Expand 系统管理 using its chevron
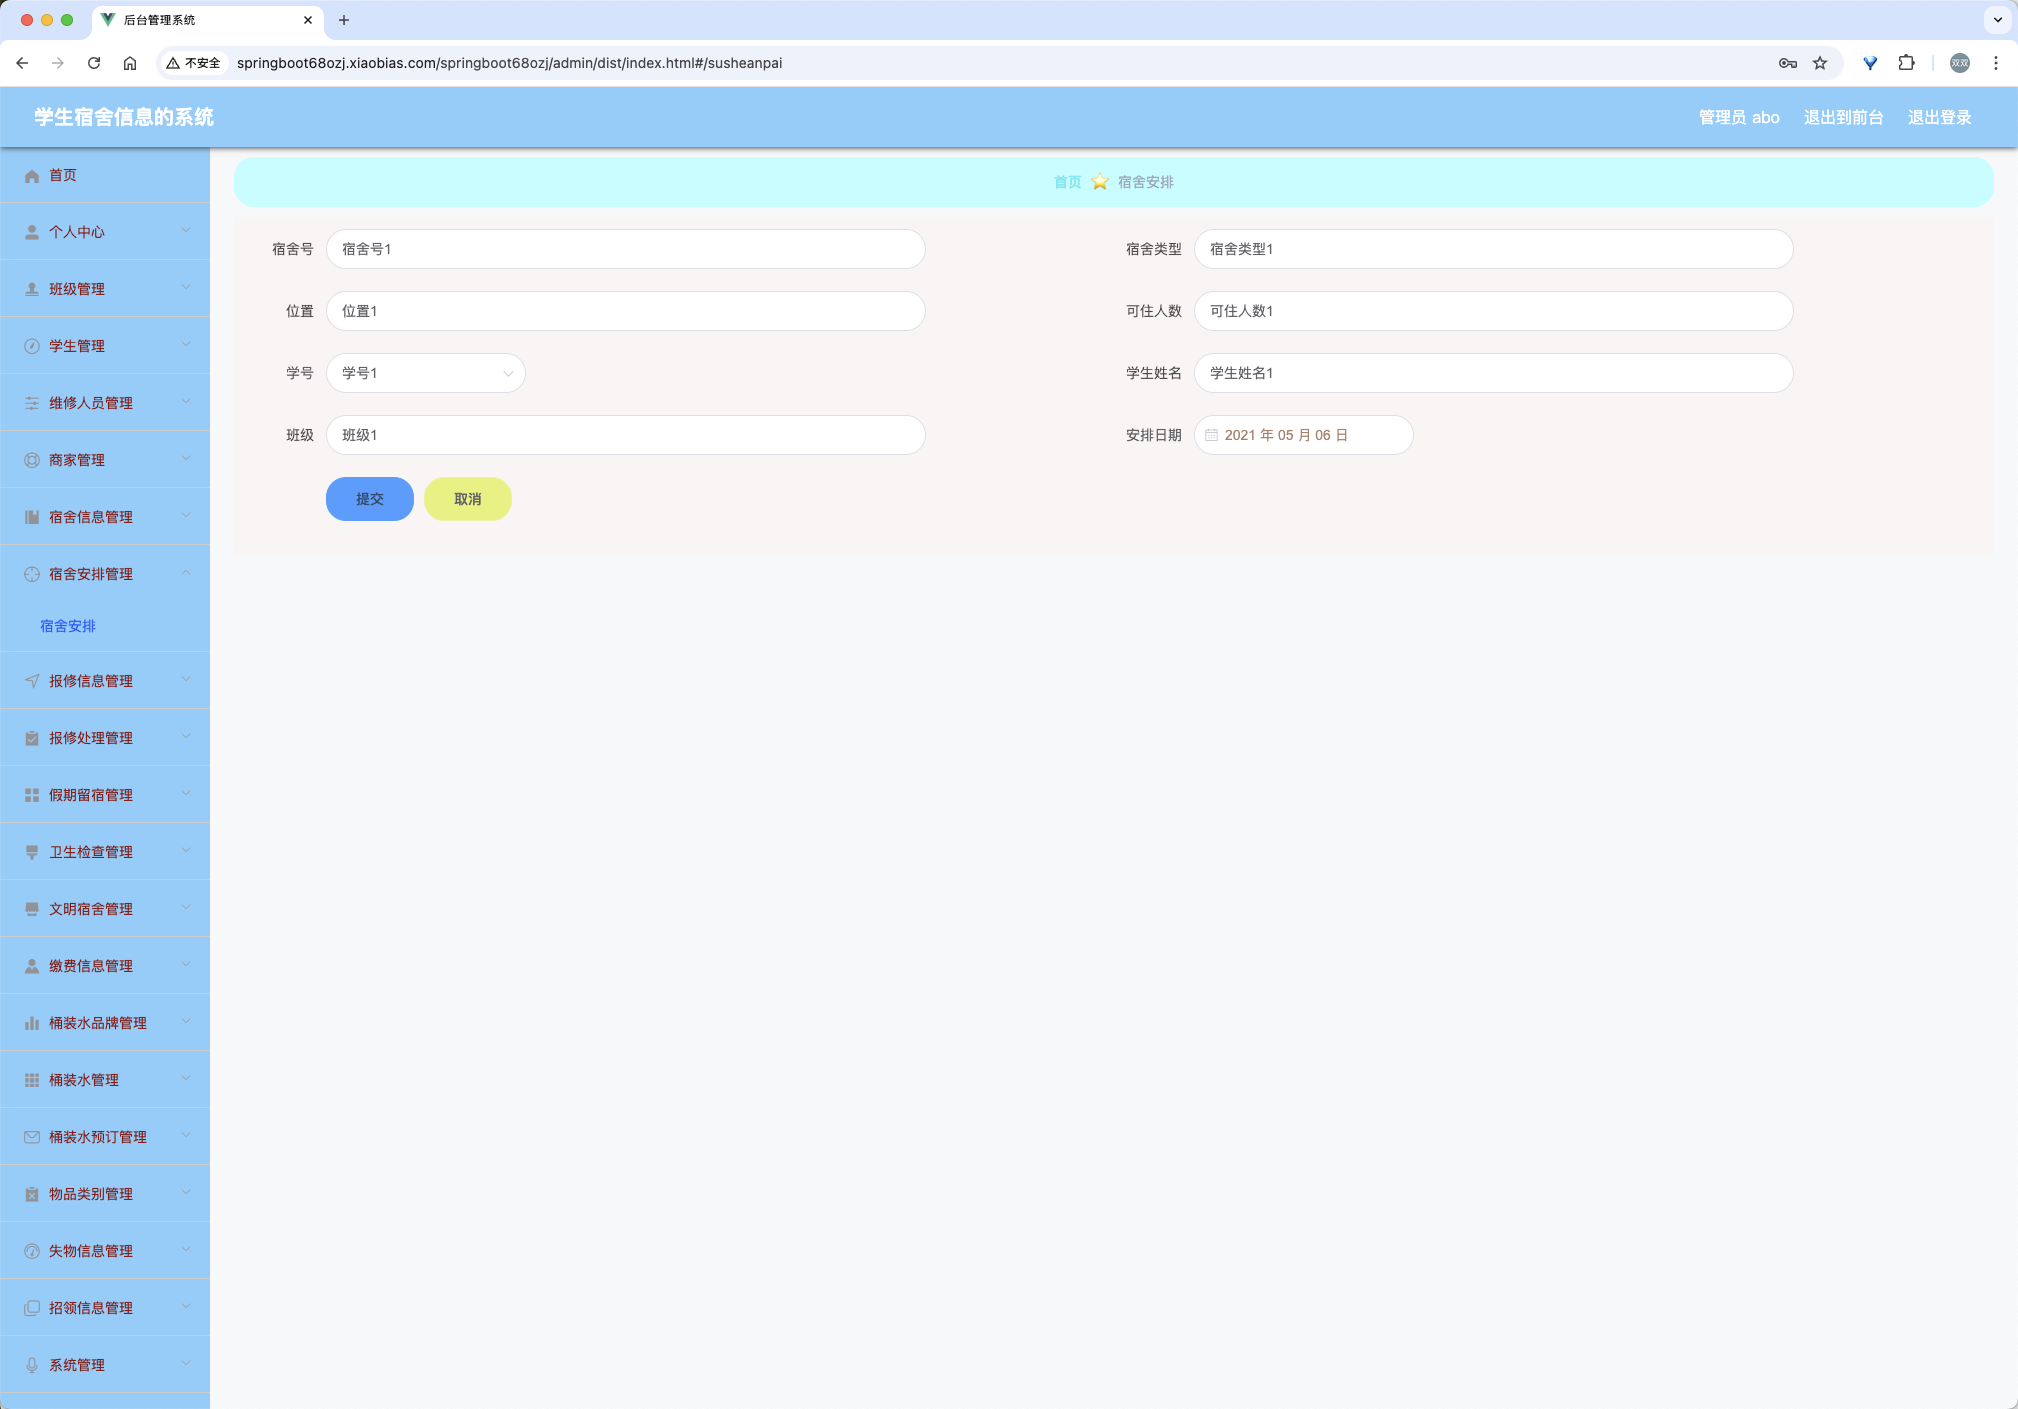Screen dimensions: 2018x1409 pyautogui.click(x=186, y=1364)
